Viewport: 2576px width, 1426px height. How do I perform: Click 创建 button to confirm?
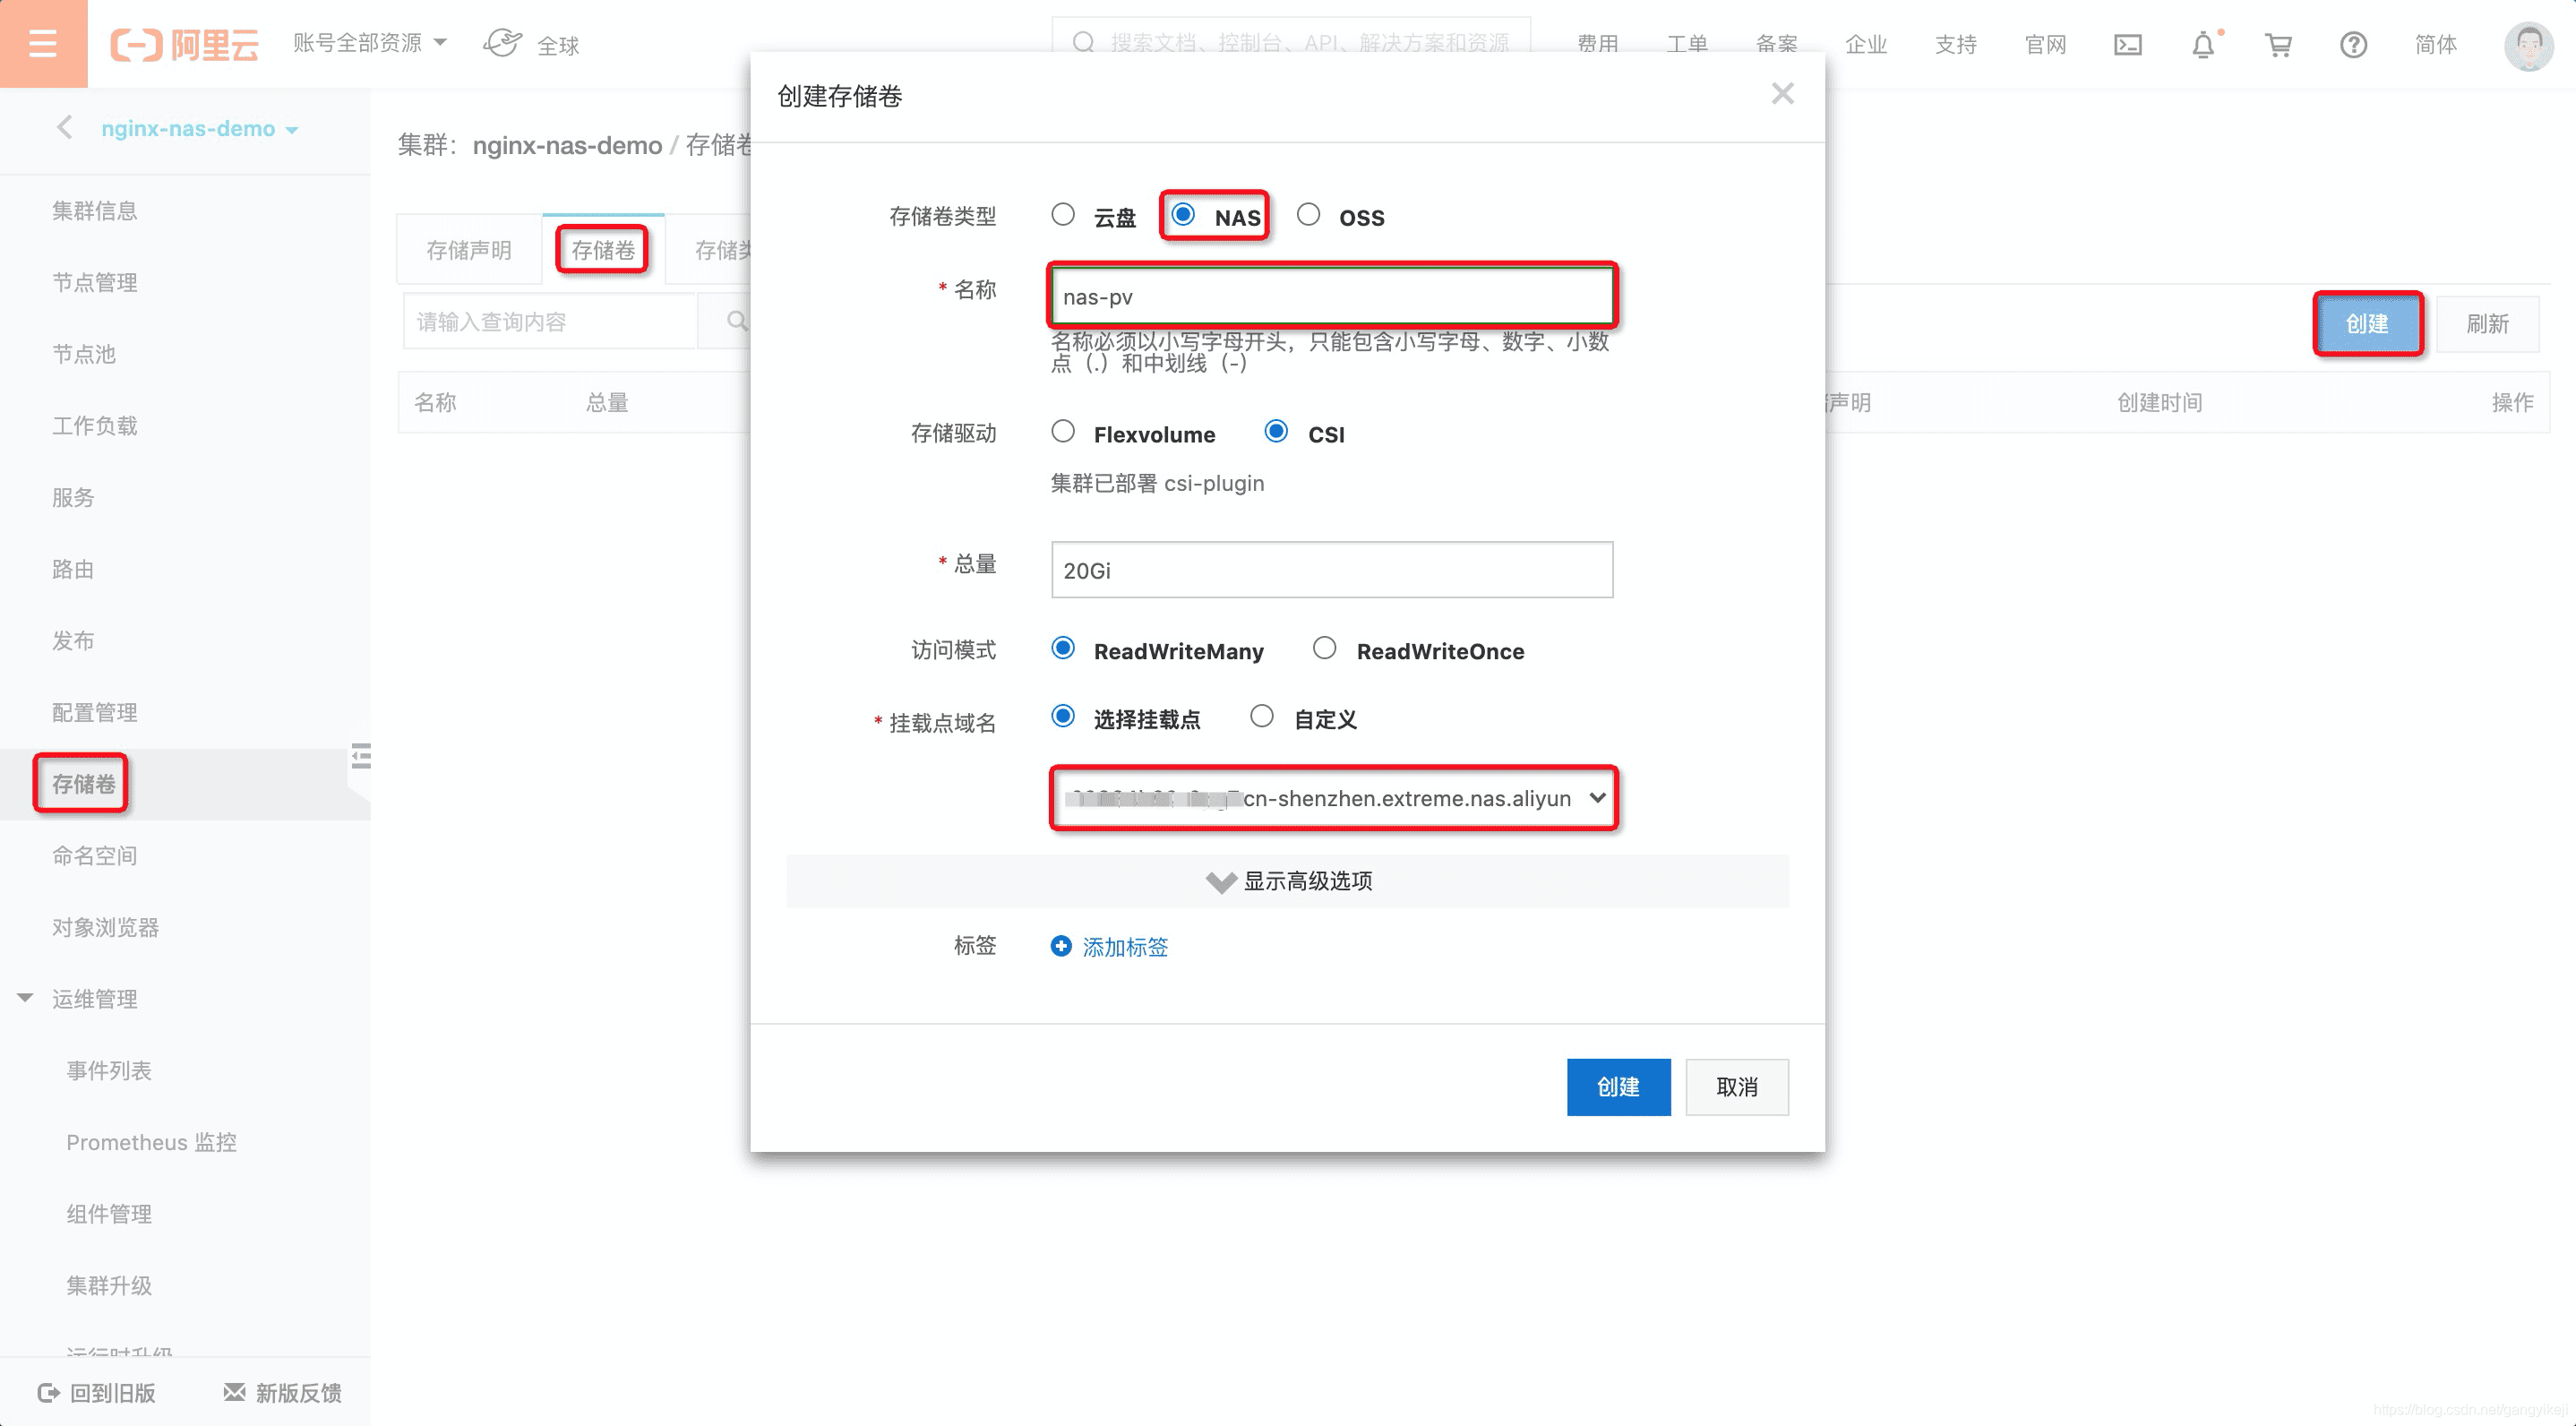tap(1618, 1086)
